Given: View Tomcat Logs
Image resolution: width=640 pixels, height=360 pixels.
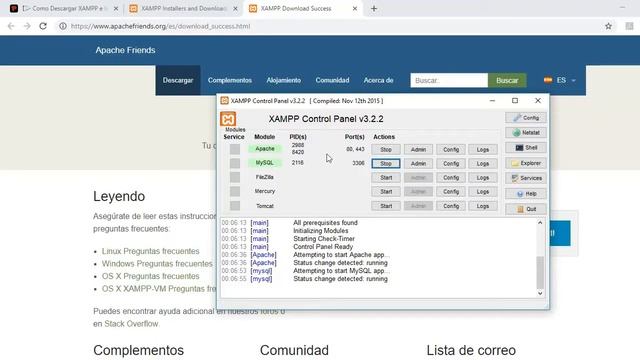Looking at the screenshot, I should point(483,206).
